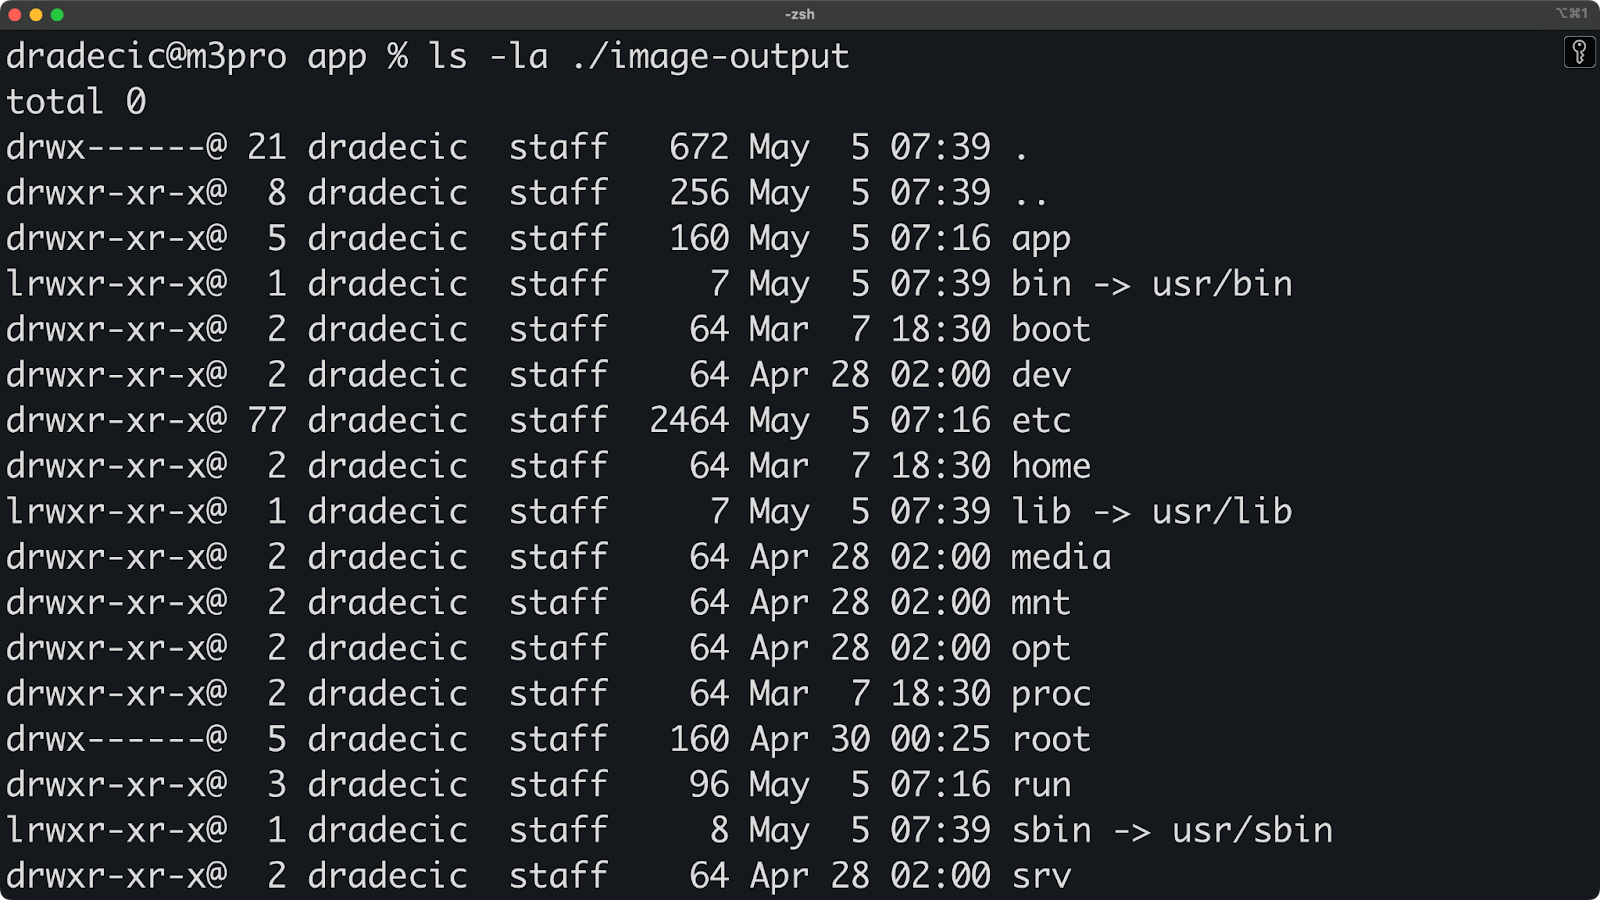
Task: Click the 'usr/lib' symlink target
Action: [x=1222, y=511]
